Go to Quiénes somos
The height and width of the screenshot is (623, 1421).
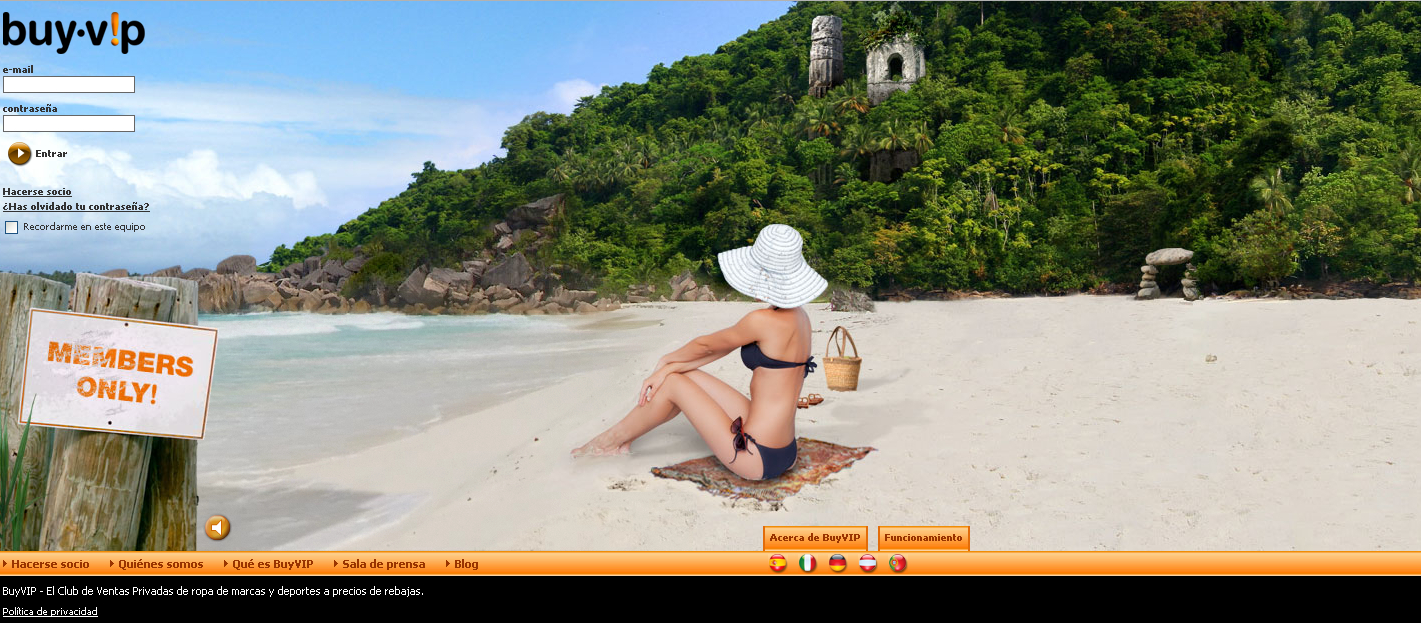click(160, 564)
